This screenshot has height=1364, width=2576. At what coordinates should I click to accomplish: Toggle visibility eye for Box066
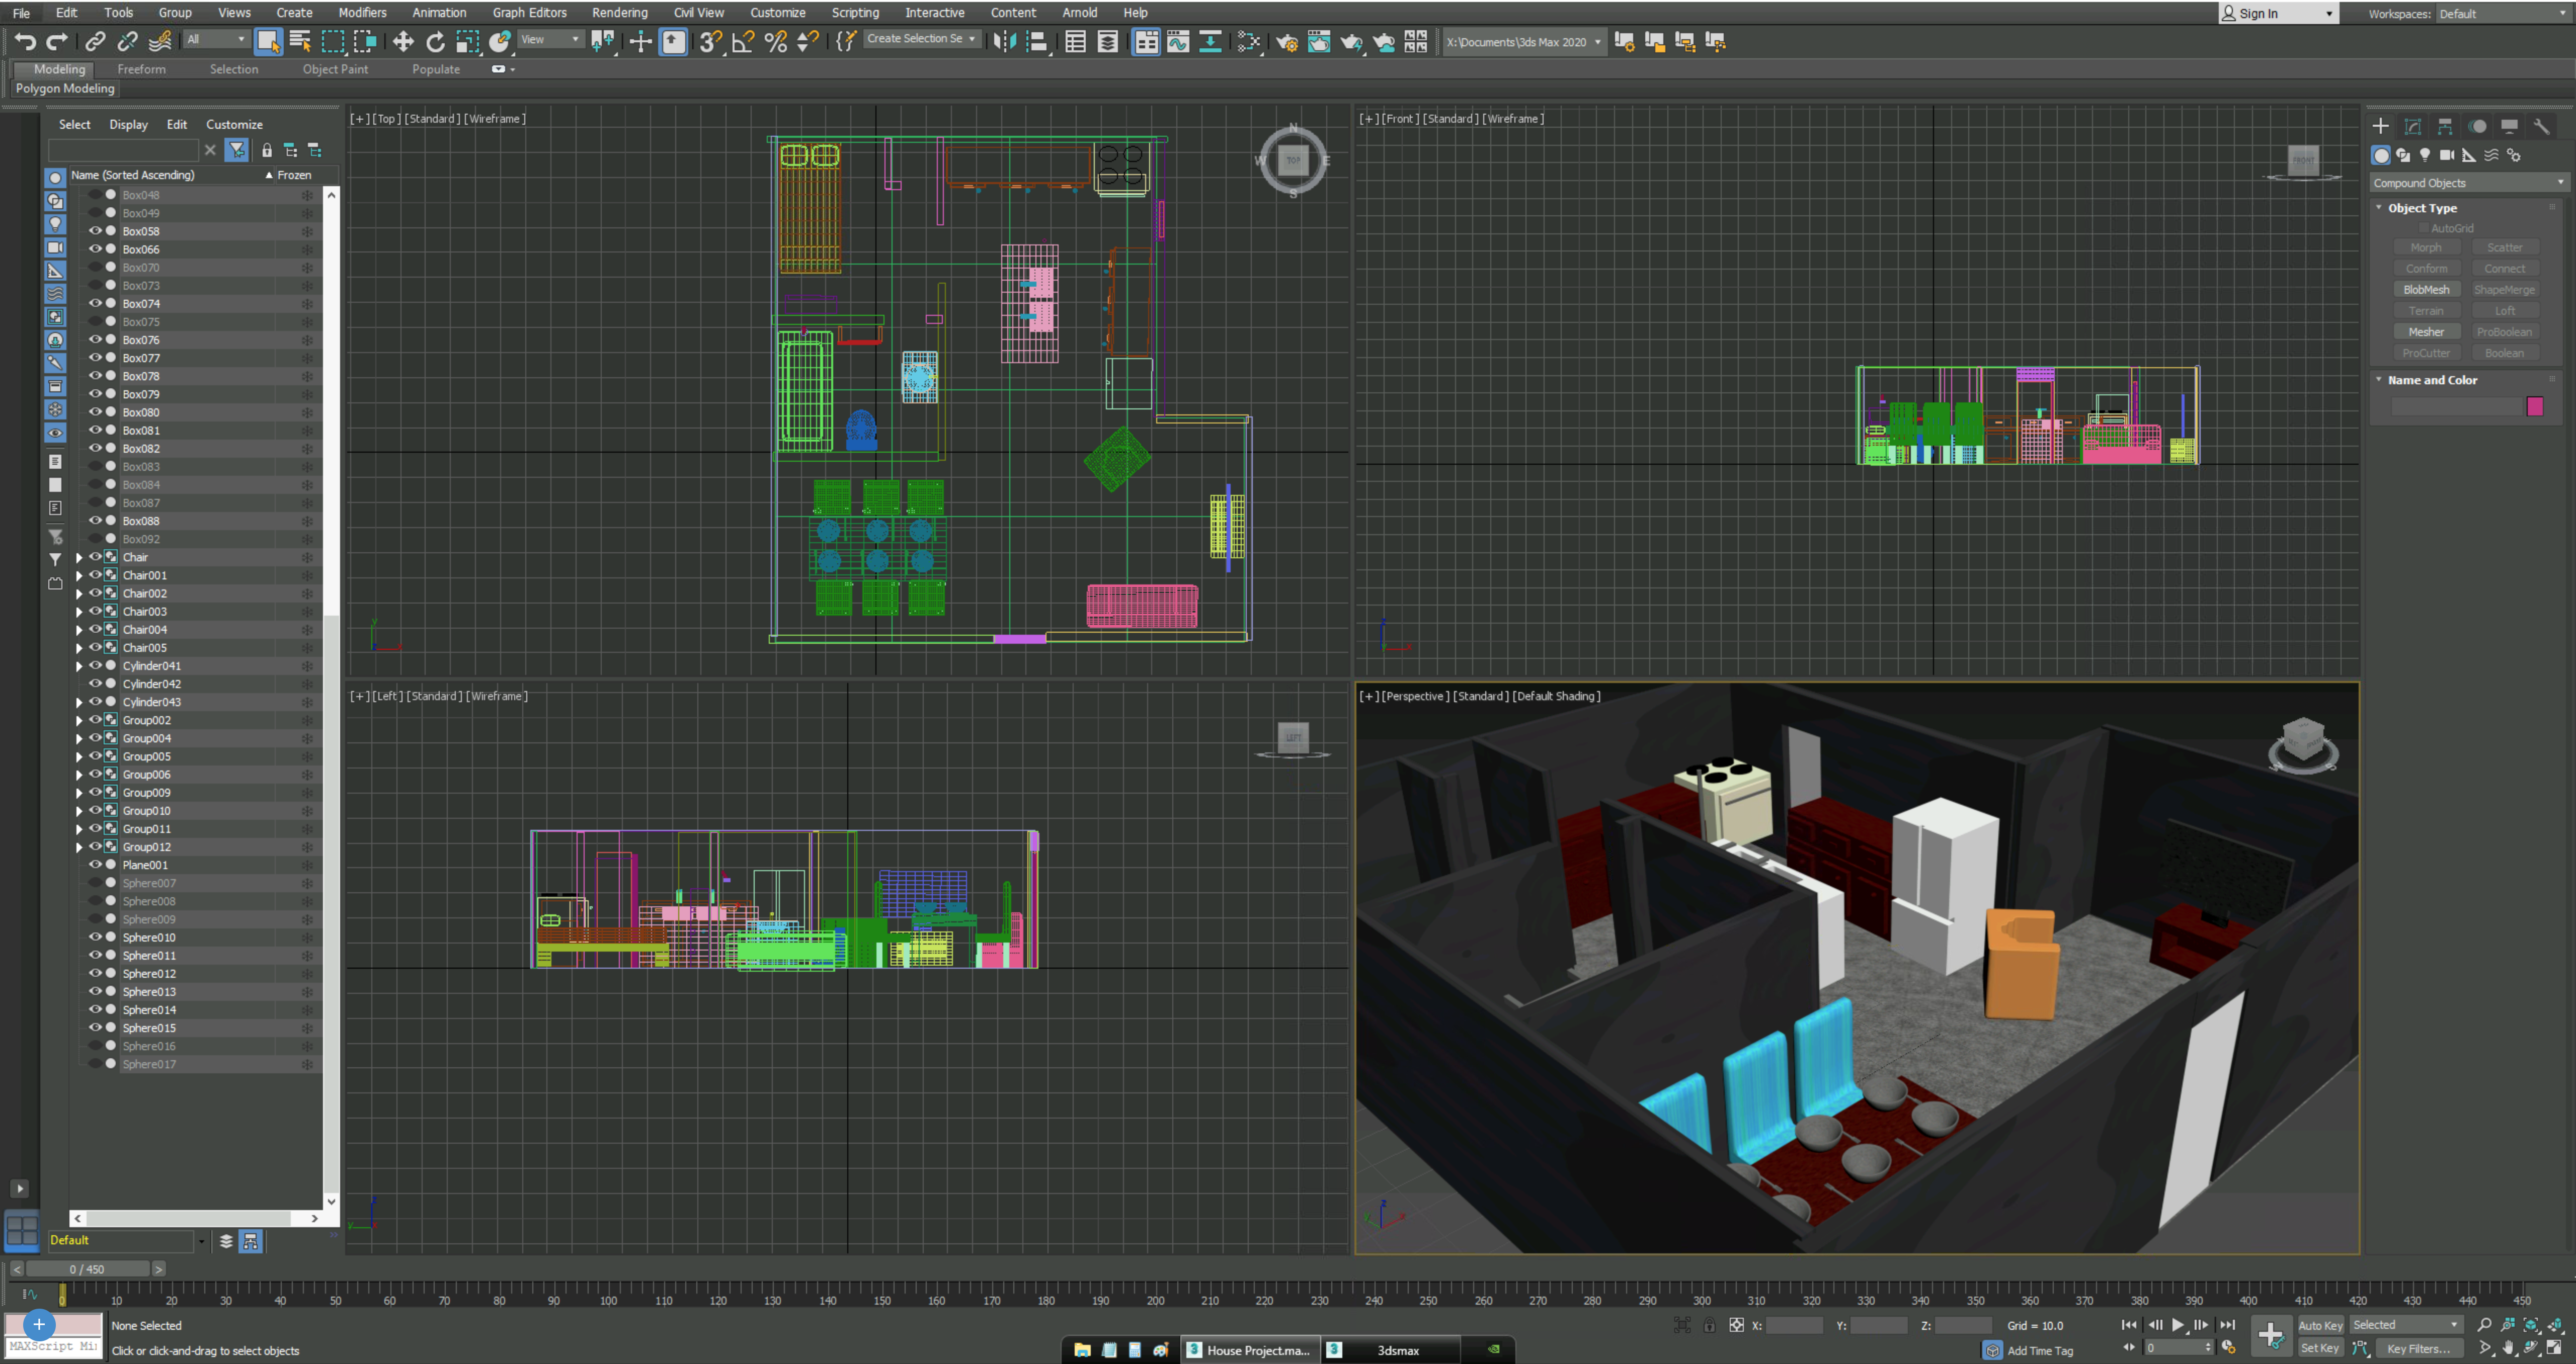pyautogui.click(x=96, y=249)
